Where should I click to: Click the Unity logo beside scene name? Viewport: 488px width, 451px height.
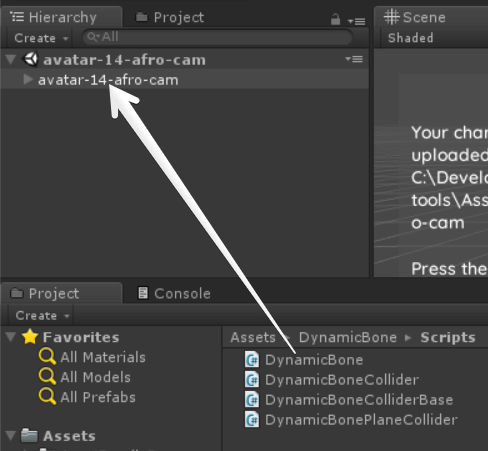click(31, 59)
